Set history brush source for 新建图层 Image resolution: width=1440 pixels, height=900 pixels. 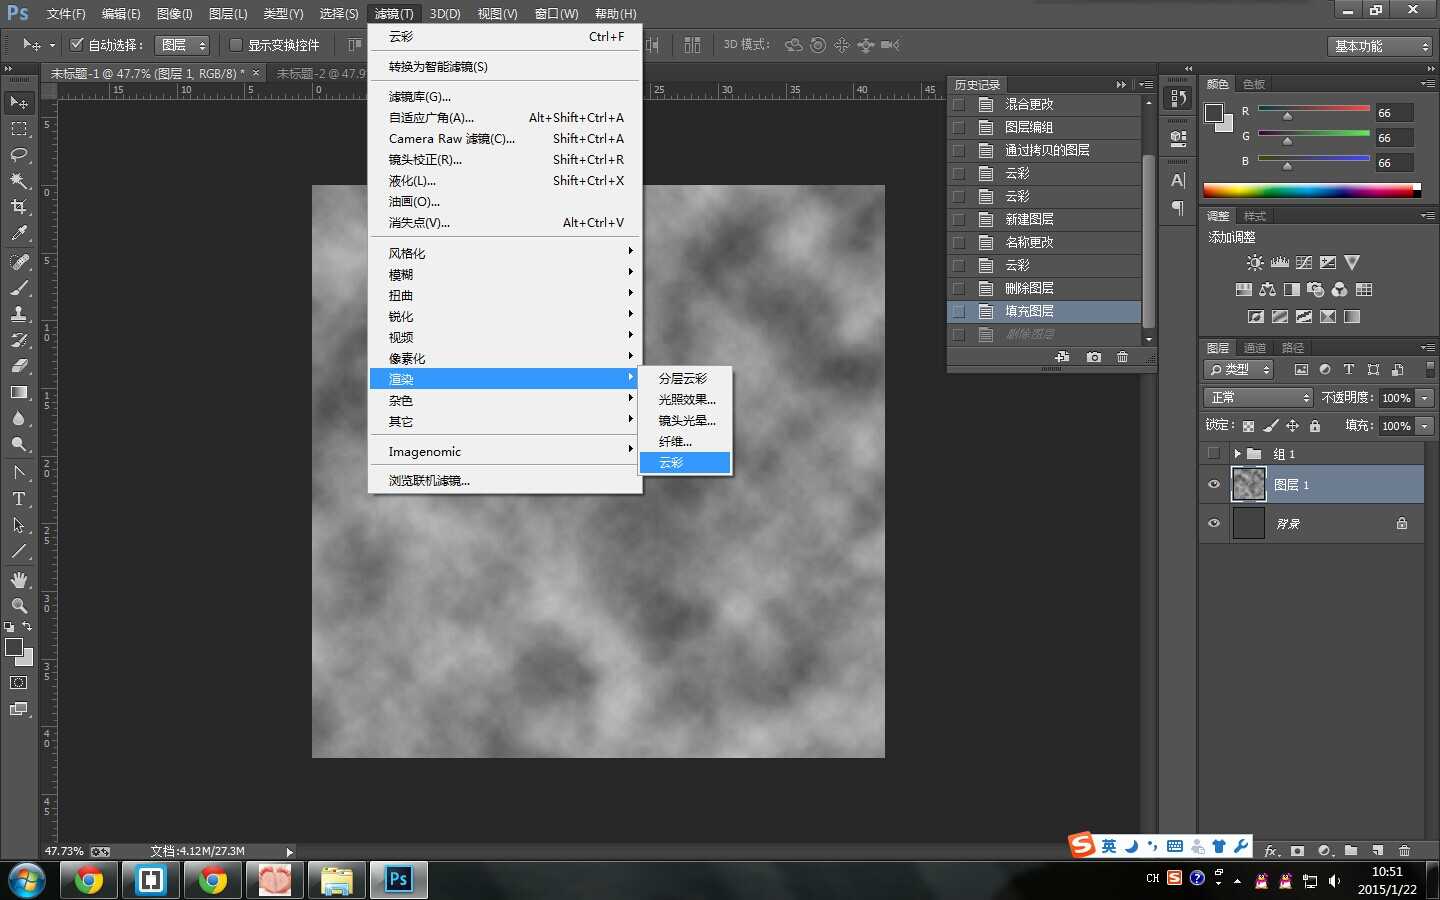[959, 219]
